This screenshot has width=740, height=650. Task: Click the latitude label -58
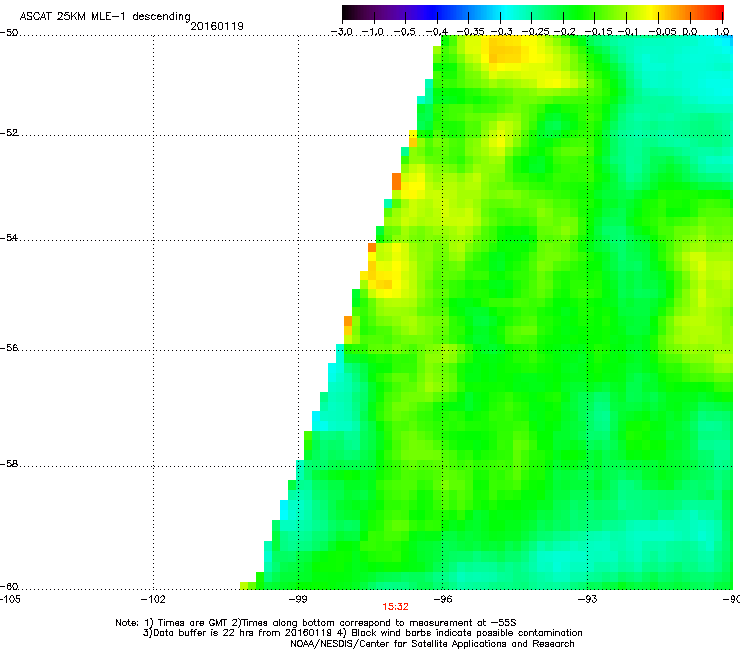(x=9, y=464)
